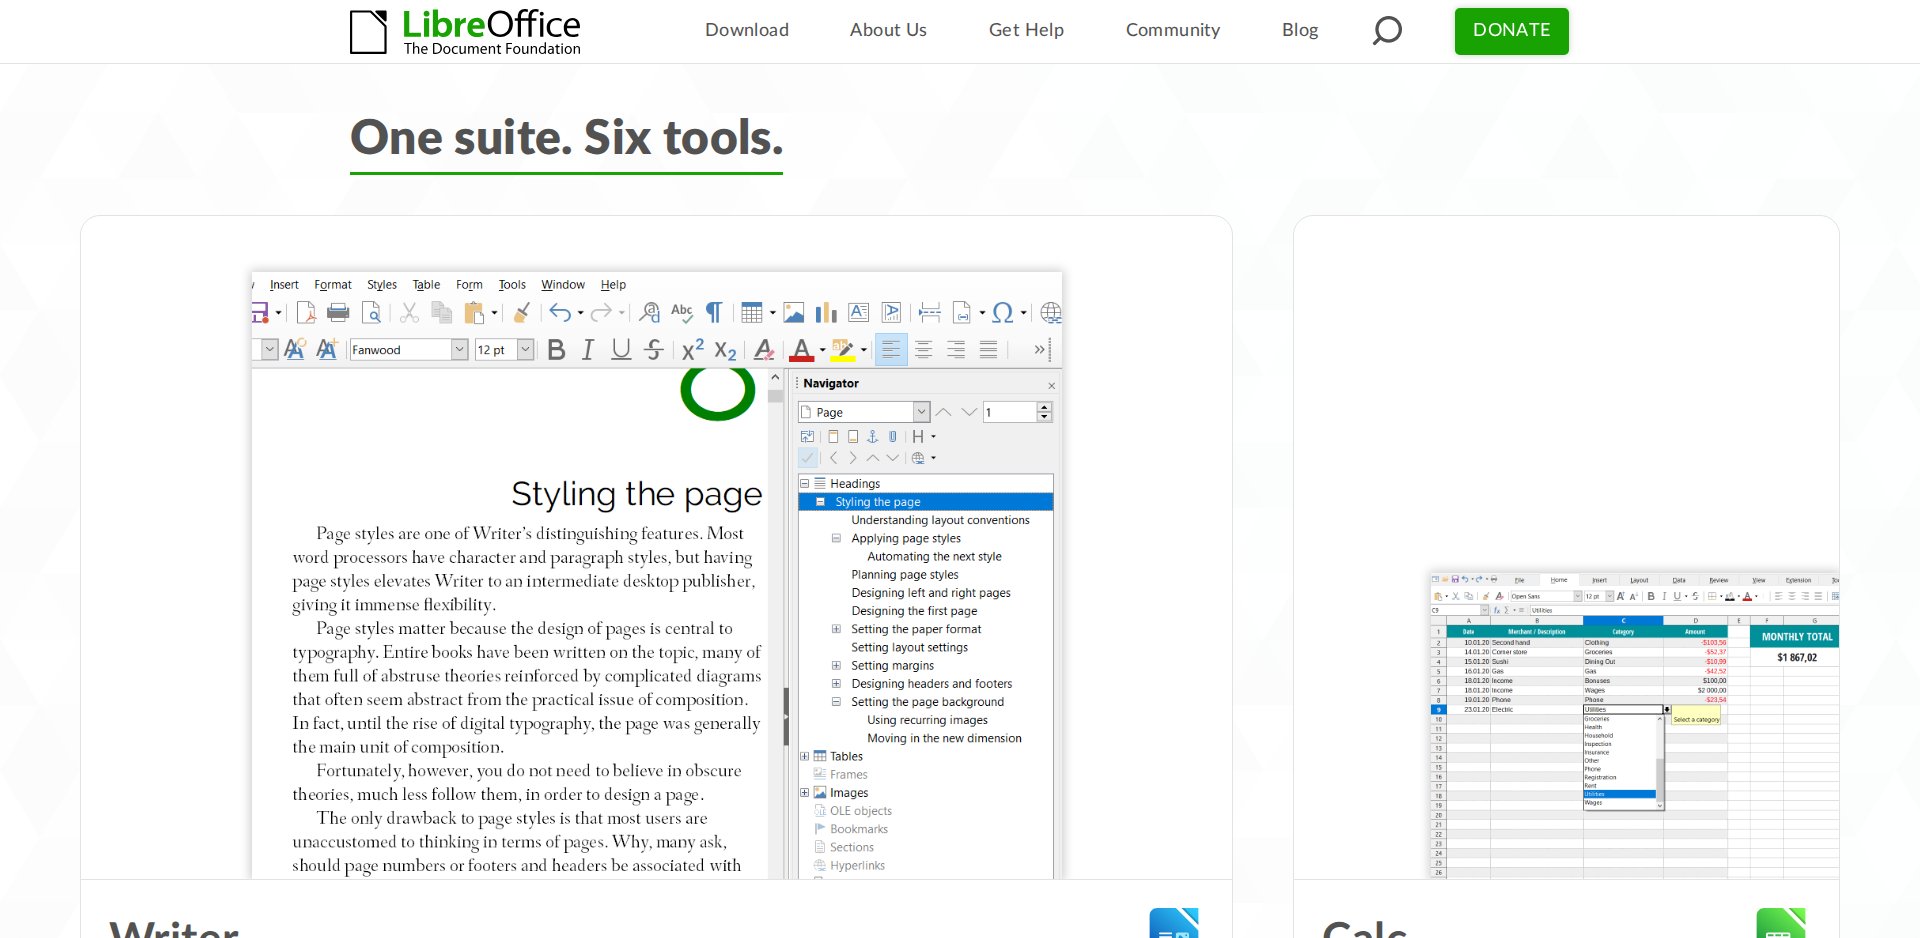Click the Subscript icon
Screen dimensions: 1920x938
725,350
